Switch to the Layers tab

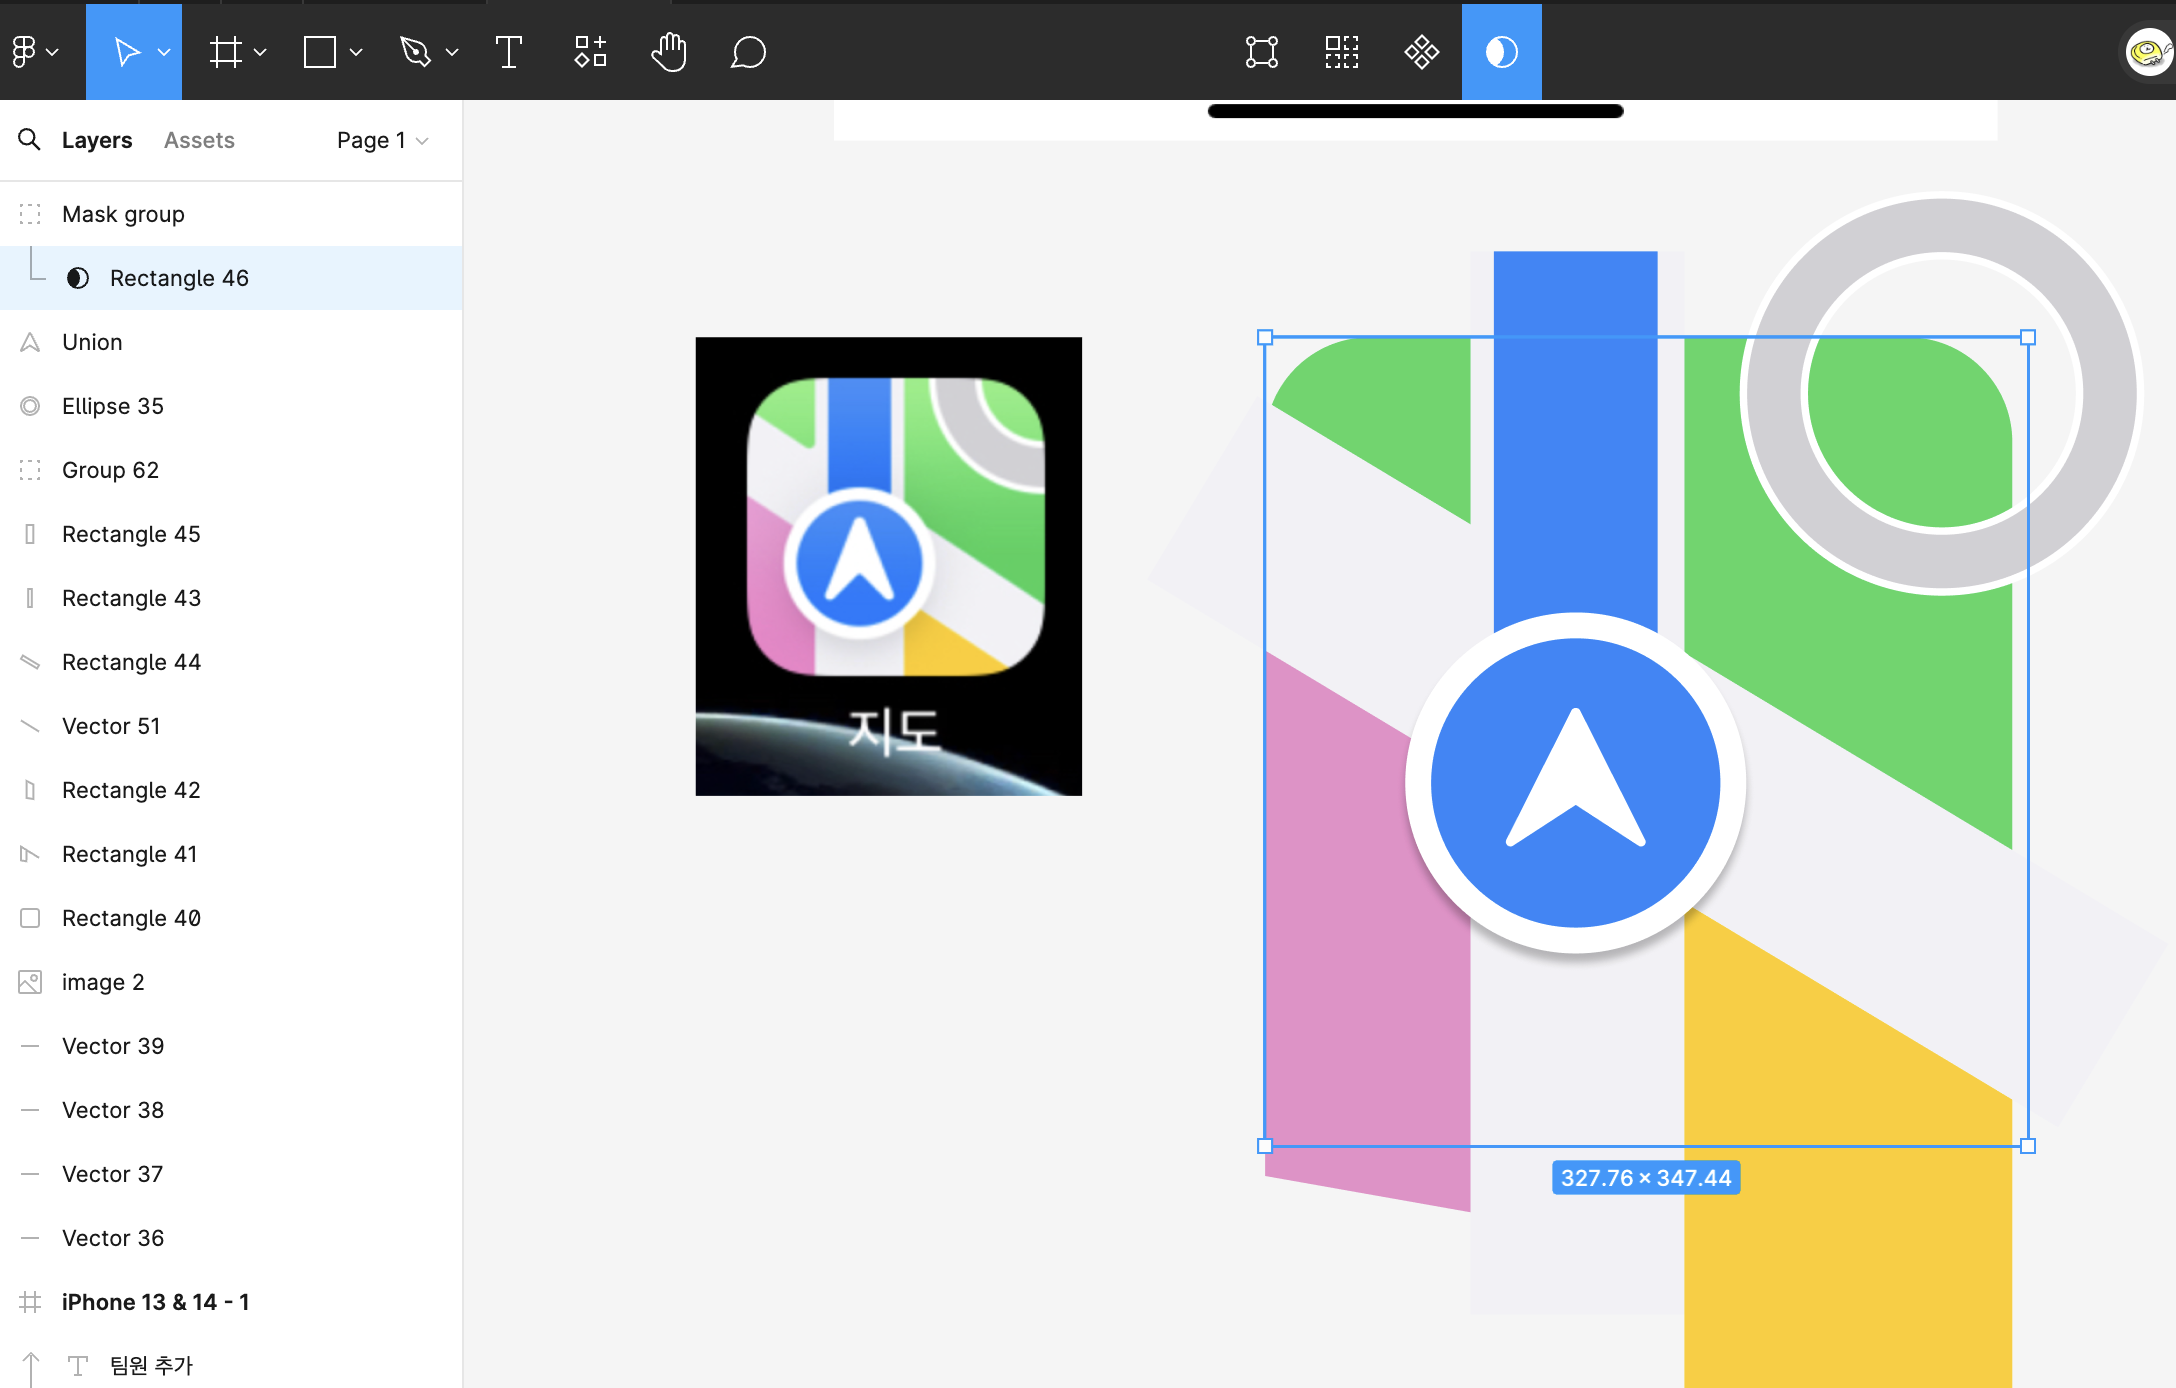coord(96,140)
